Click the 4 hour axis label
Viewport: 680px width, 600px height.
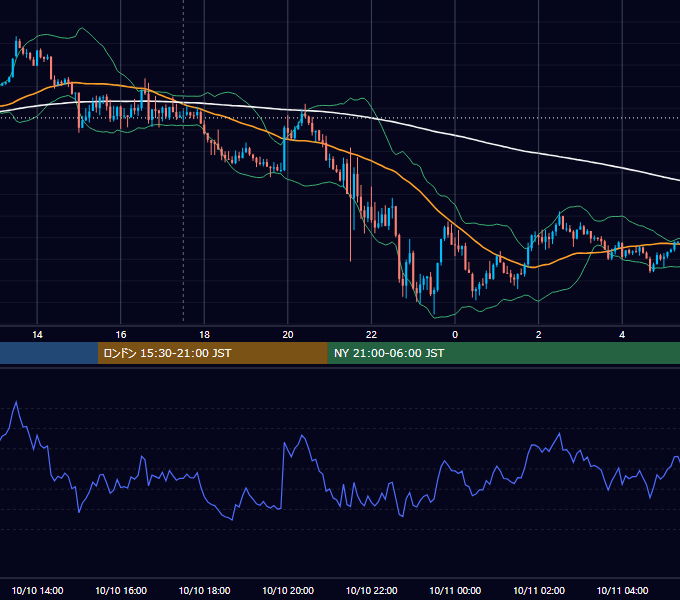coord(622,335)
